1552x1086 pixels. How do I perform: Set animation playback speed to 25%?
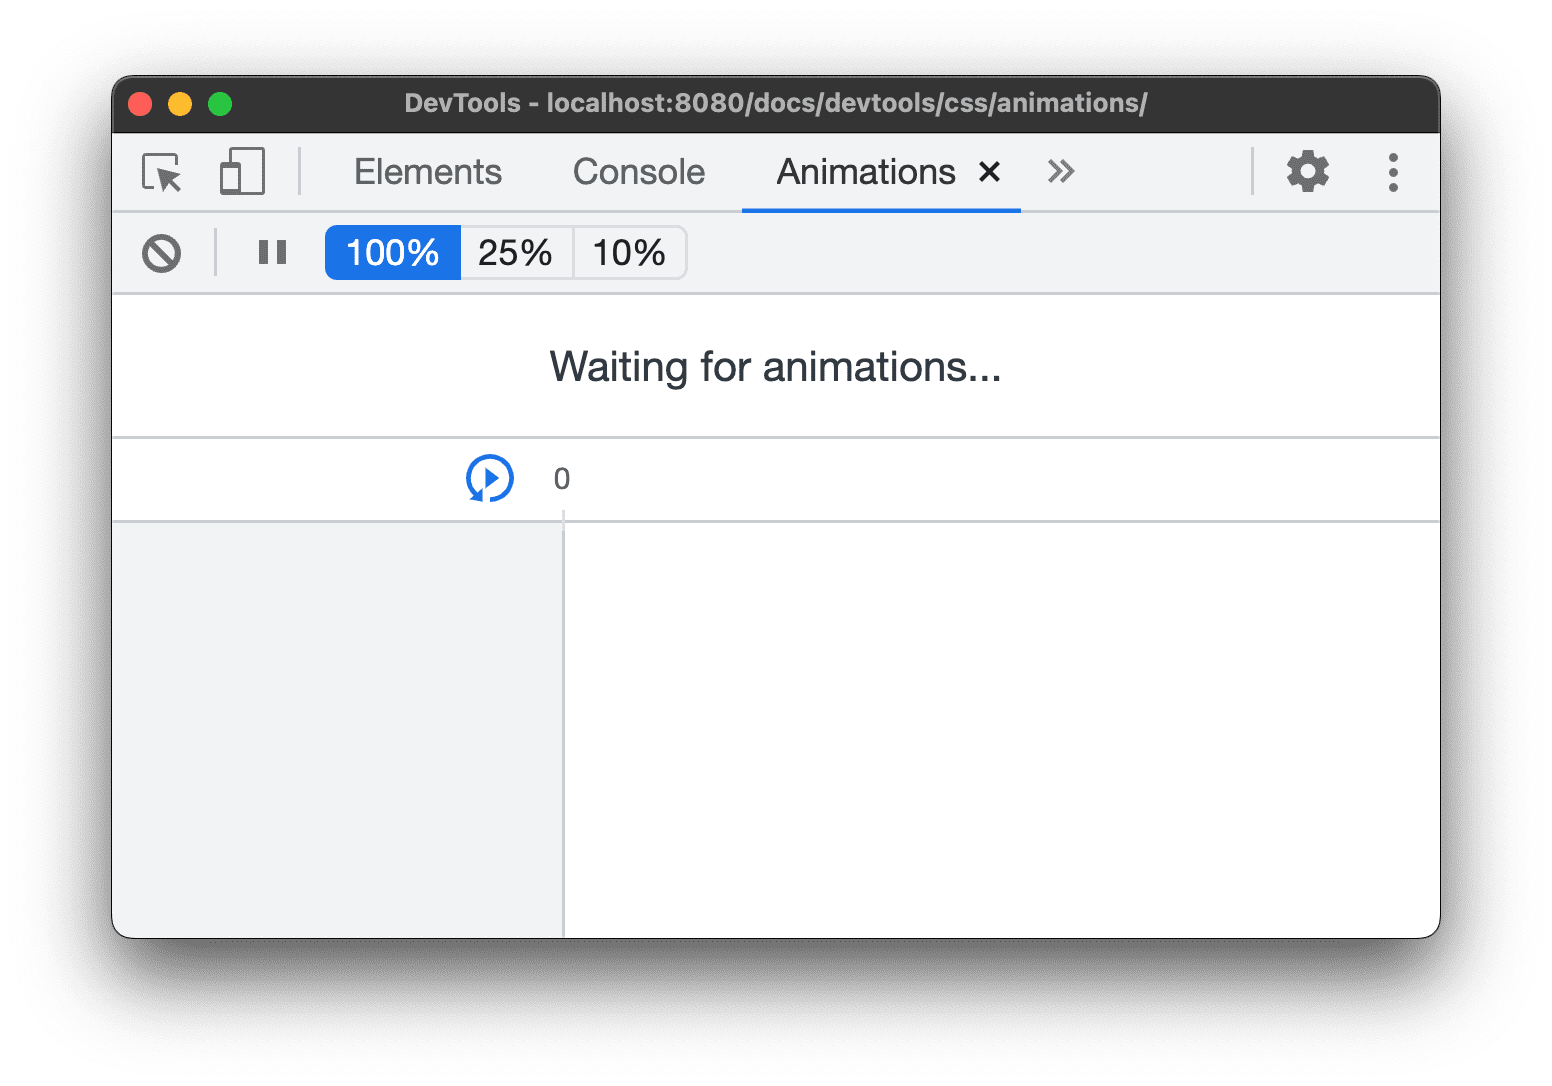pos(516,252)
